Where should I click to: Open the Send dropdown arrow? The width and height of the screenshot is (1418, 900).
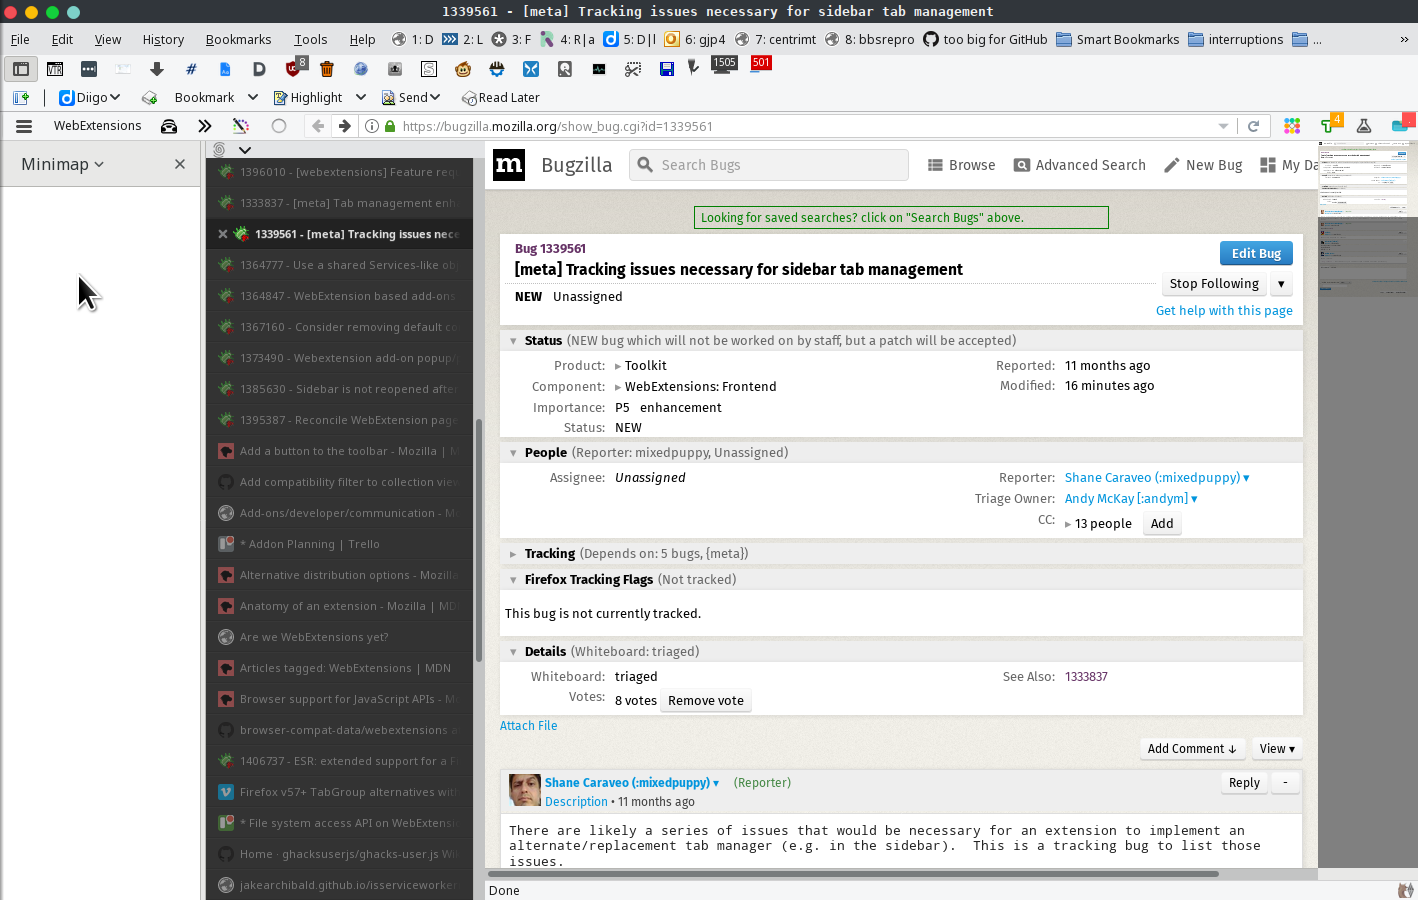(434, 97)
